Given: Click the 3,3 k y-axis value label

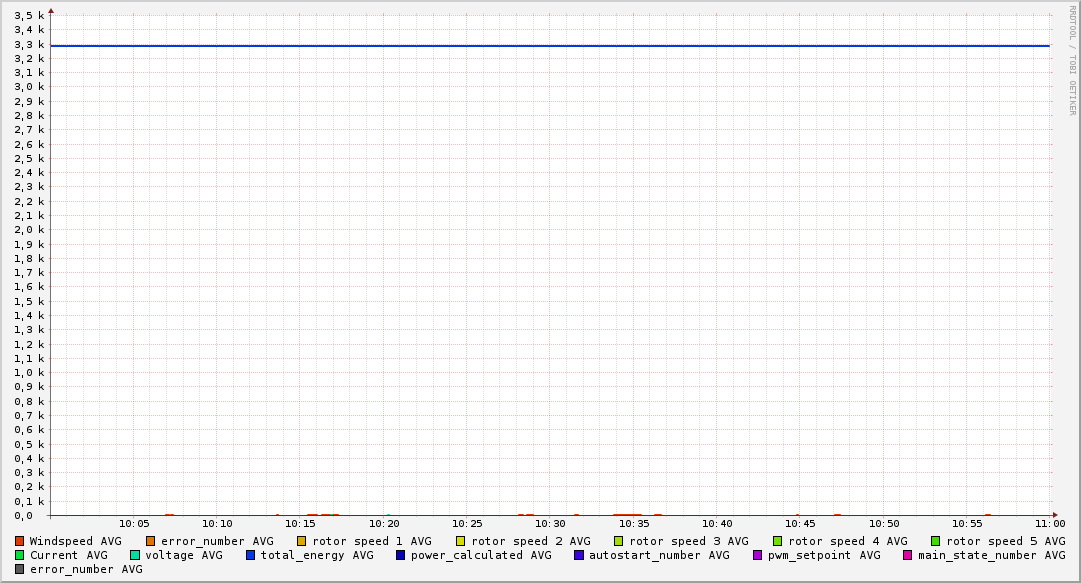Looking at the screenshot, I should click(30, 44).
